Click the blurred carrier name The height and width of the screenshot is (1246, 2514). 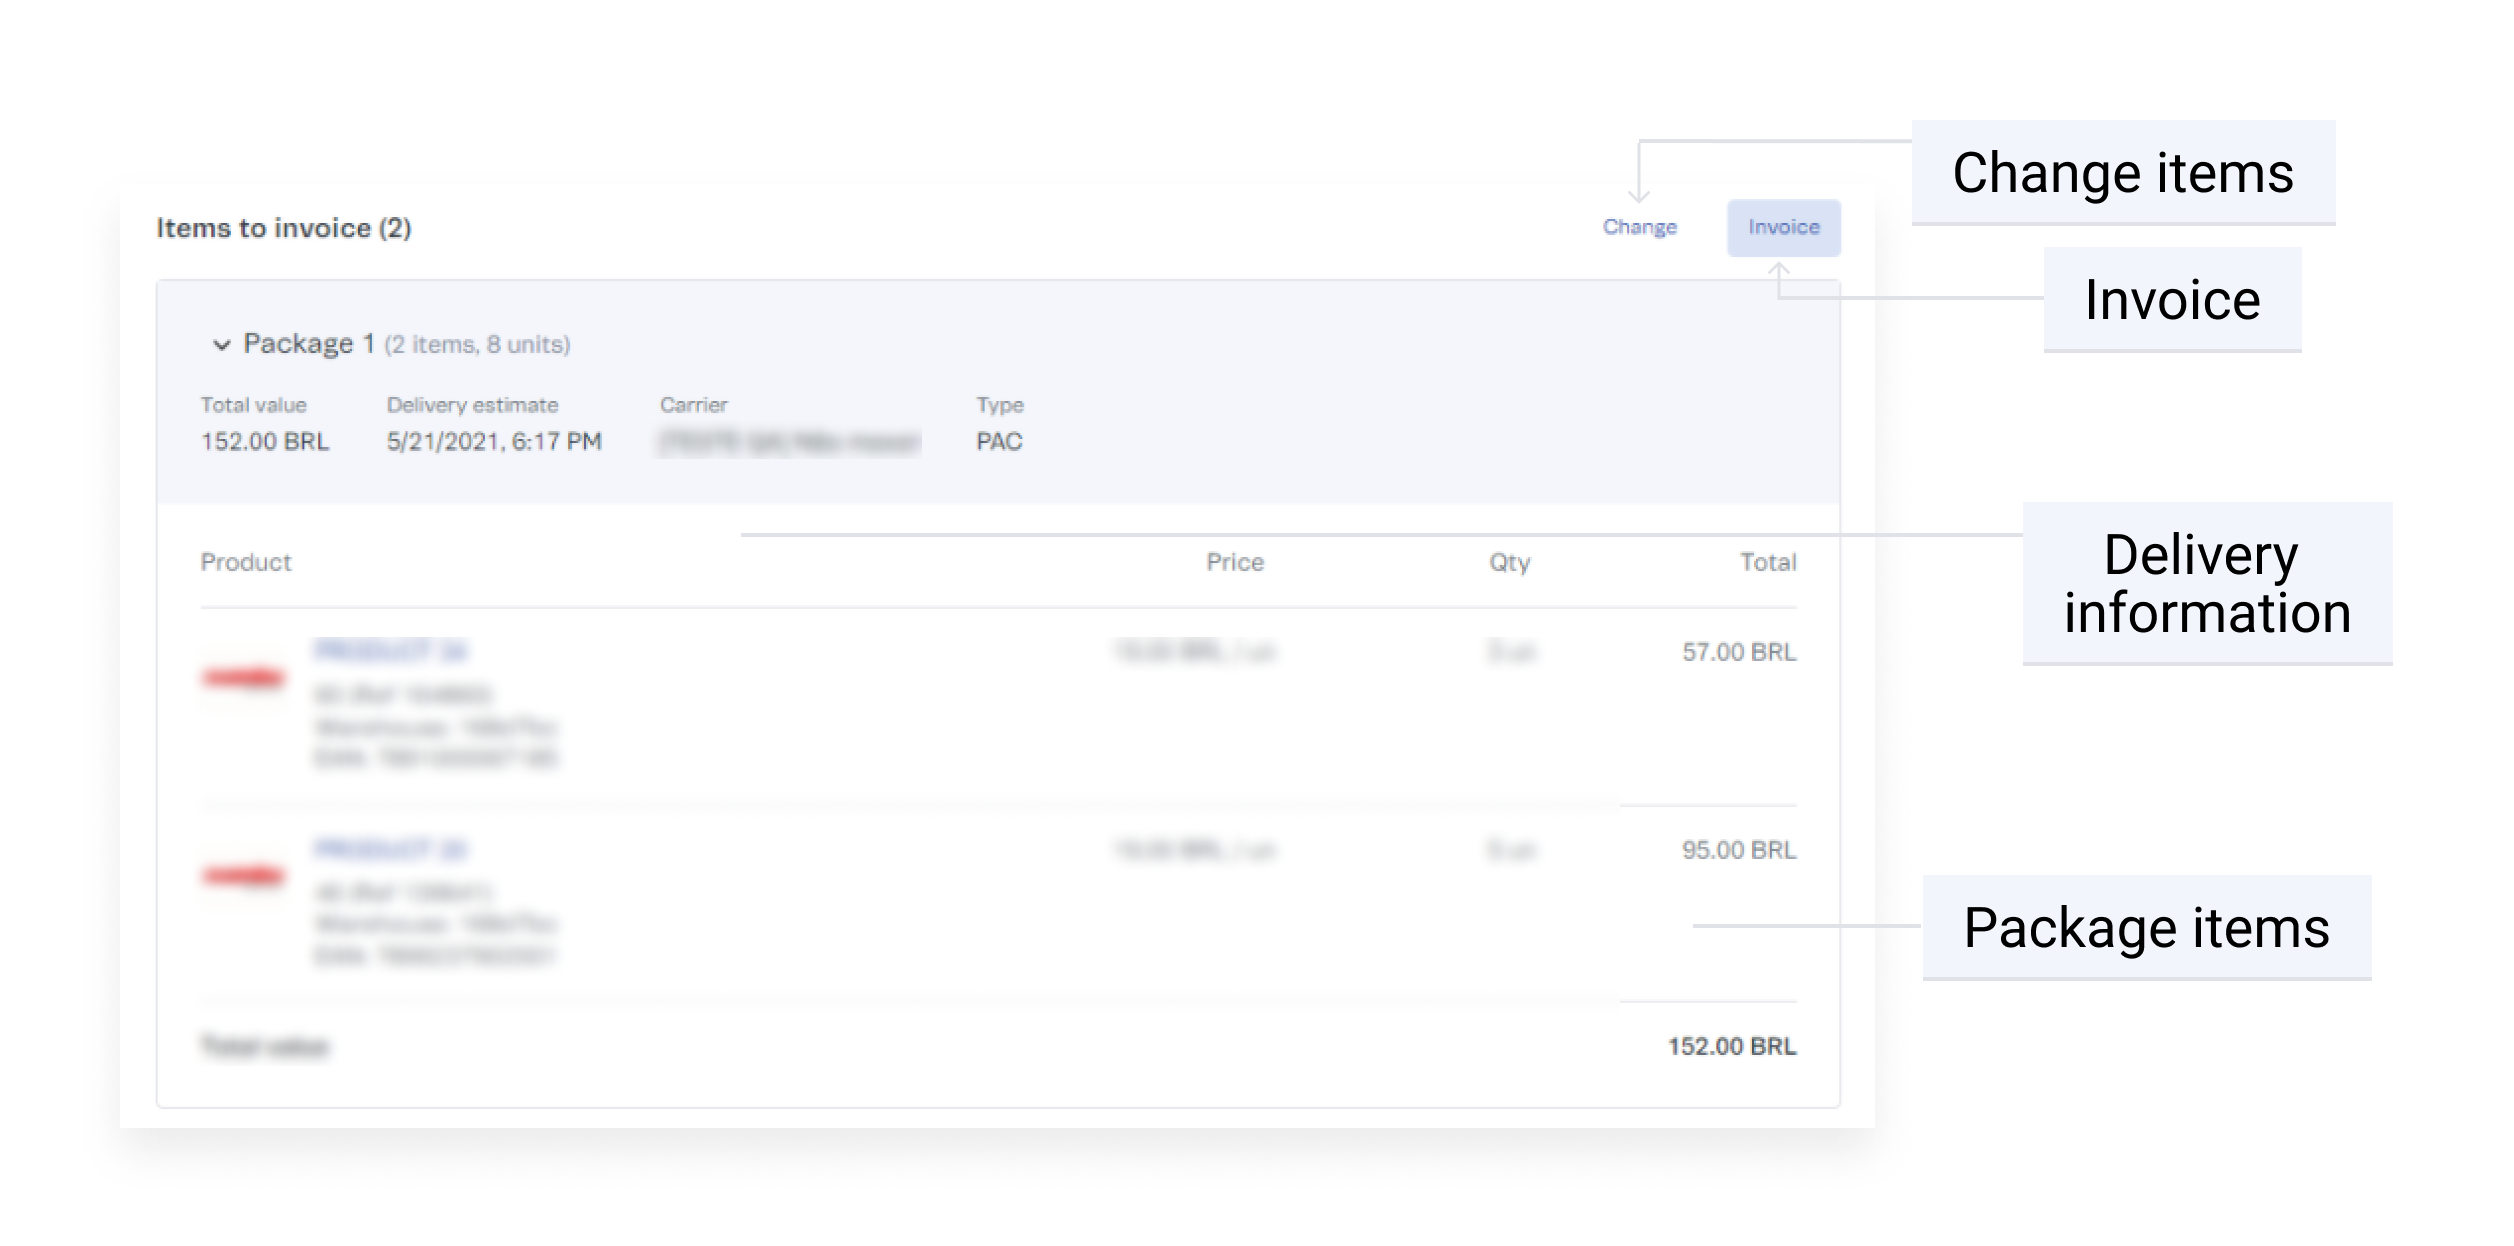coord(789,441)
